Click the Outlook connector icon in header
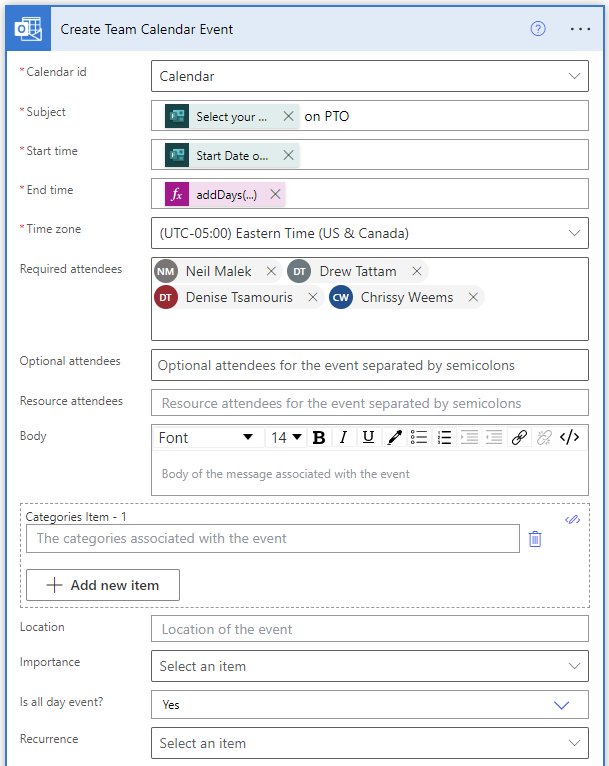Viewport: 609px width, 766px height. tap(28, 29)
